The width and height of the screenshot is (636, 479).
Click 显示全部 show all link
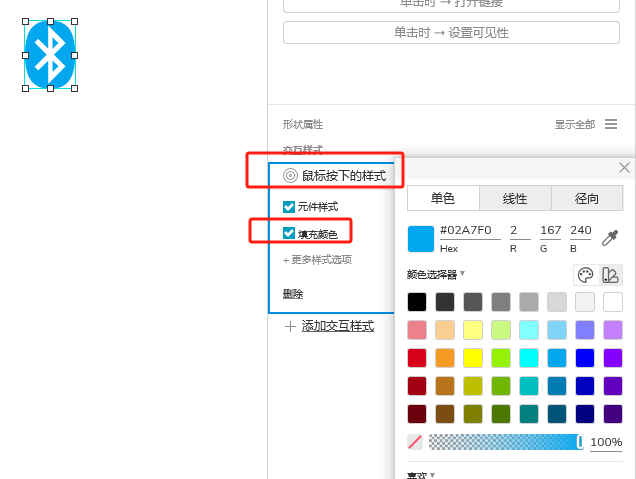tap(575, 125)
